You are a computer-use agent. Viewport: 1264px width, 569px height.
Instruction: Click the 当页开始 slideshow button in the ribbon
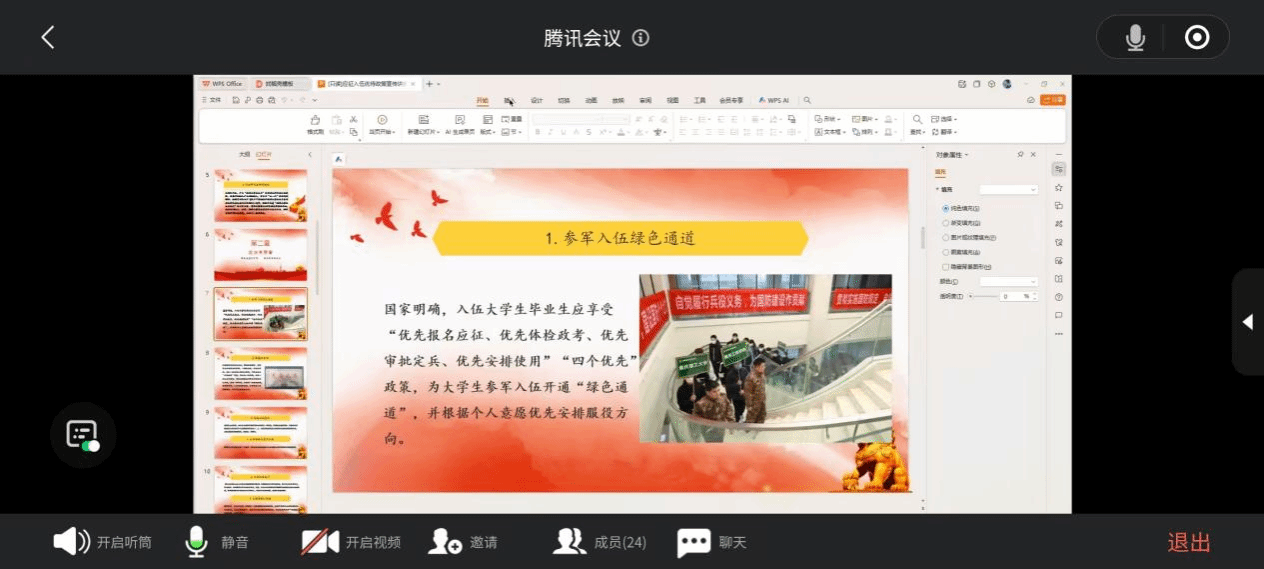coord(382,124)
